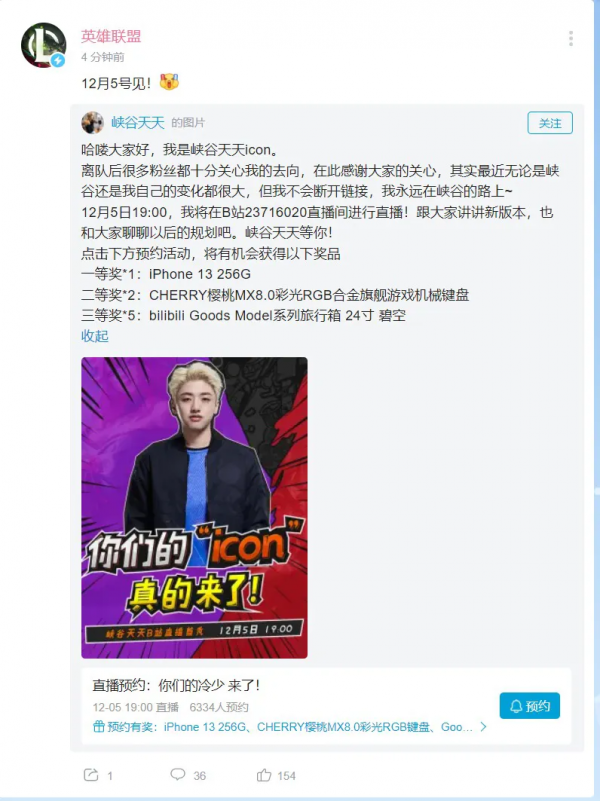Click the 36 comment count

(200, 775)
